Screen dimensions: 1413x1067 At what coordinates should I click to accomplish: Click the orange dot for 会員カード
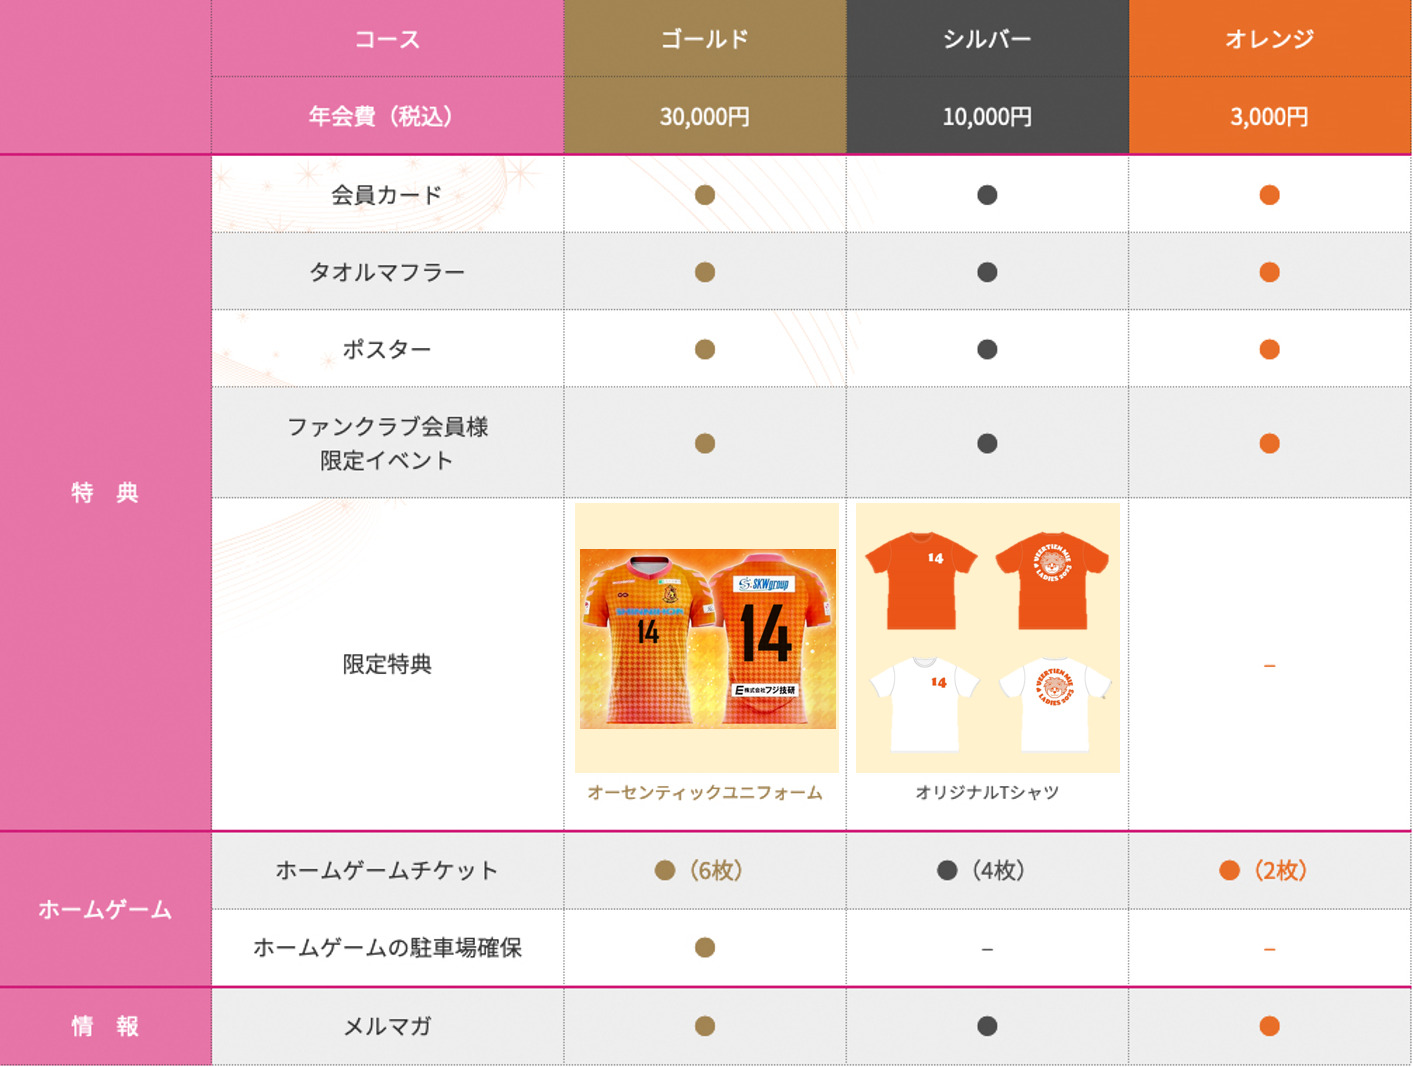point(1269,195)
